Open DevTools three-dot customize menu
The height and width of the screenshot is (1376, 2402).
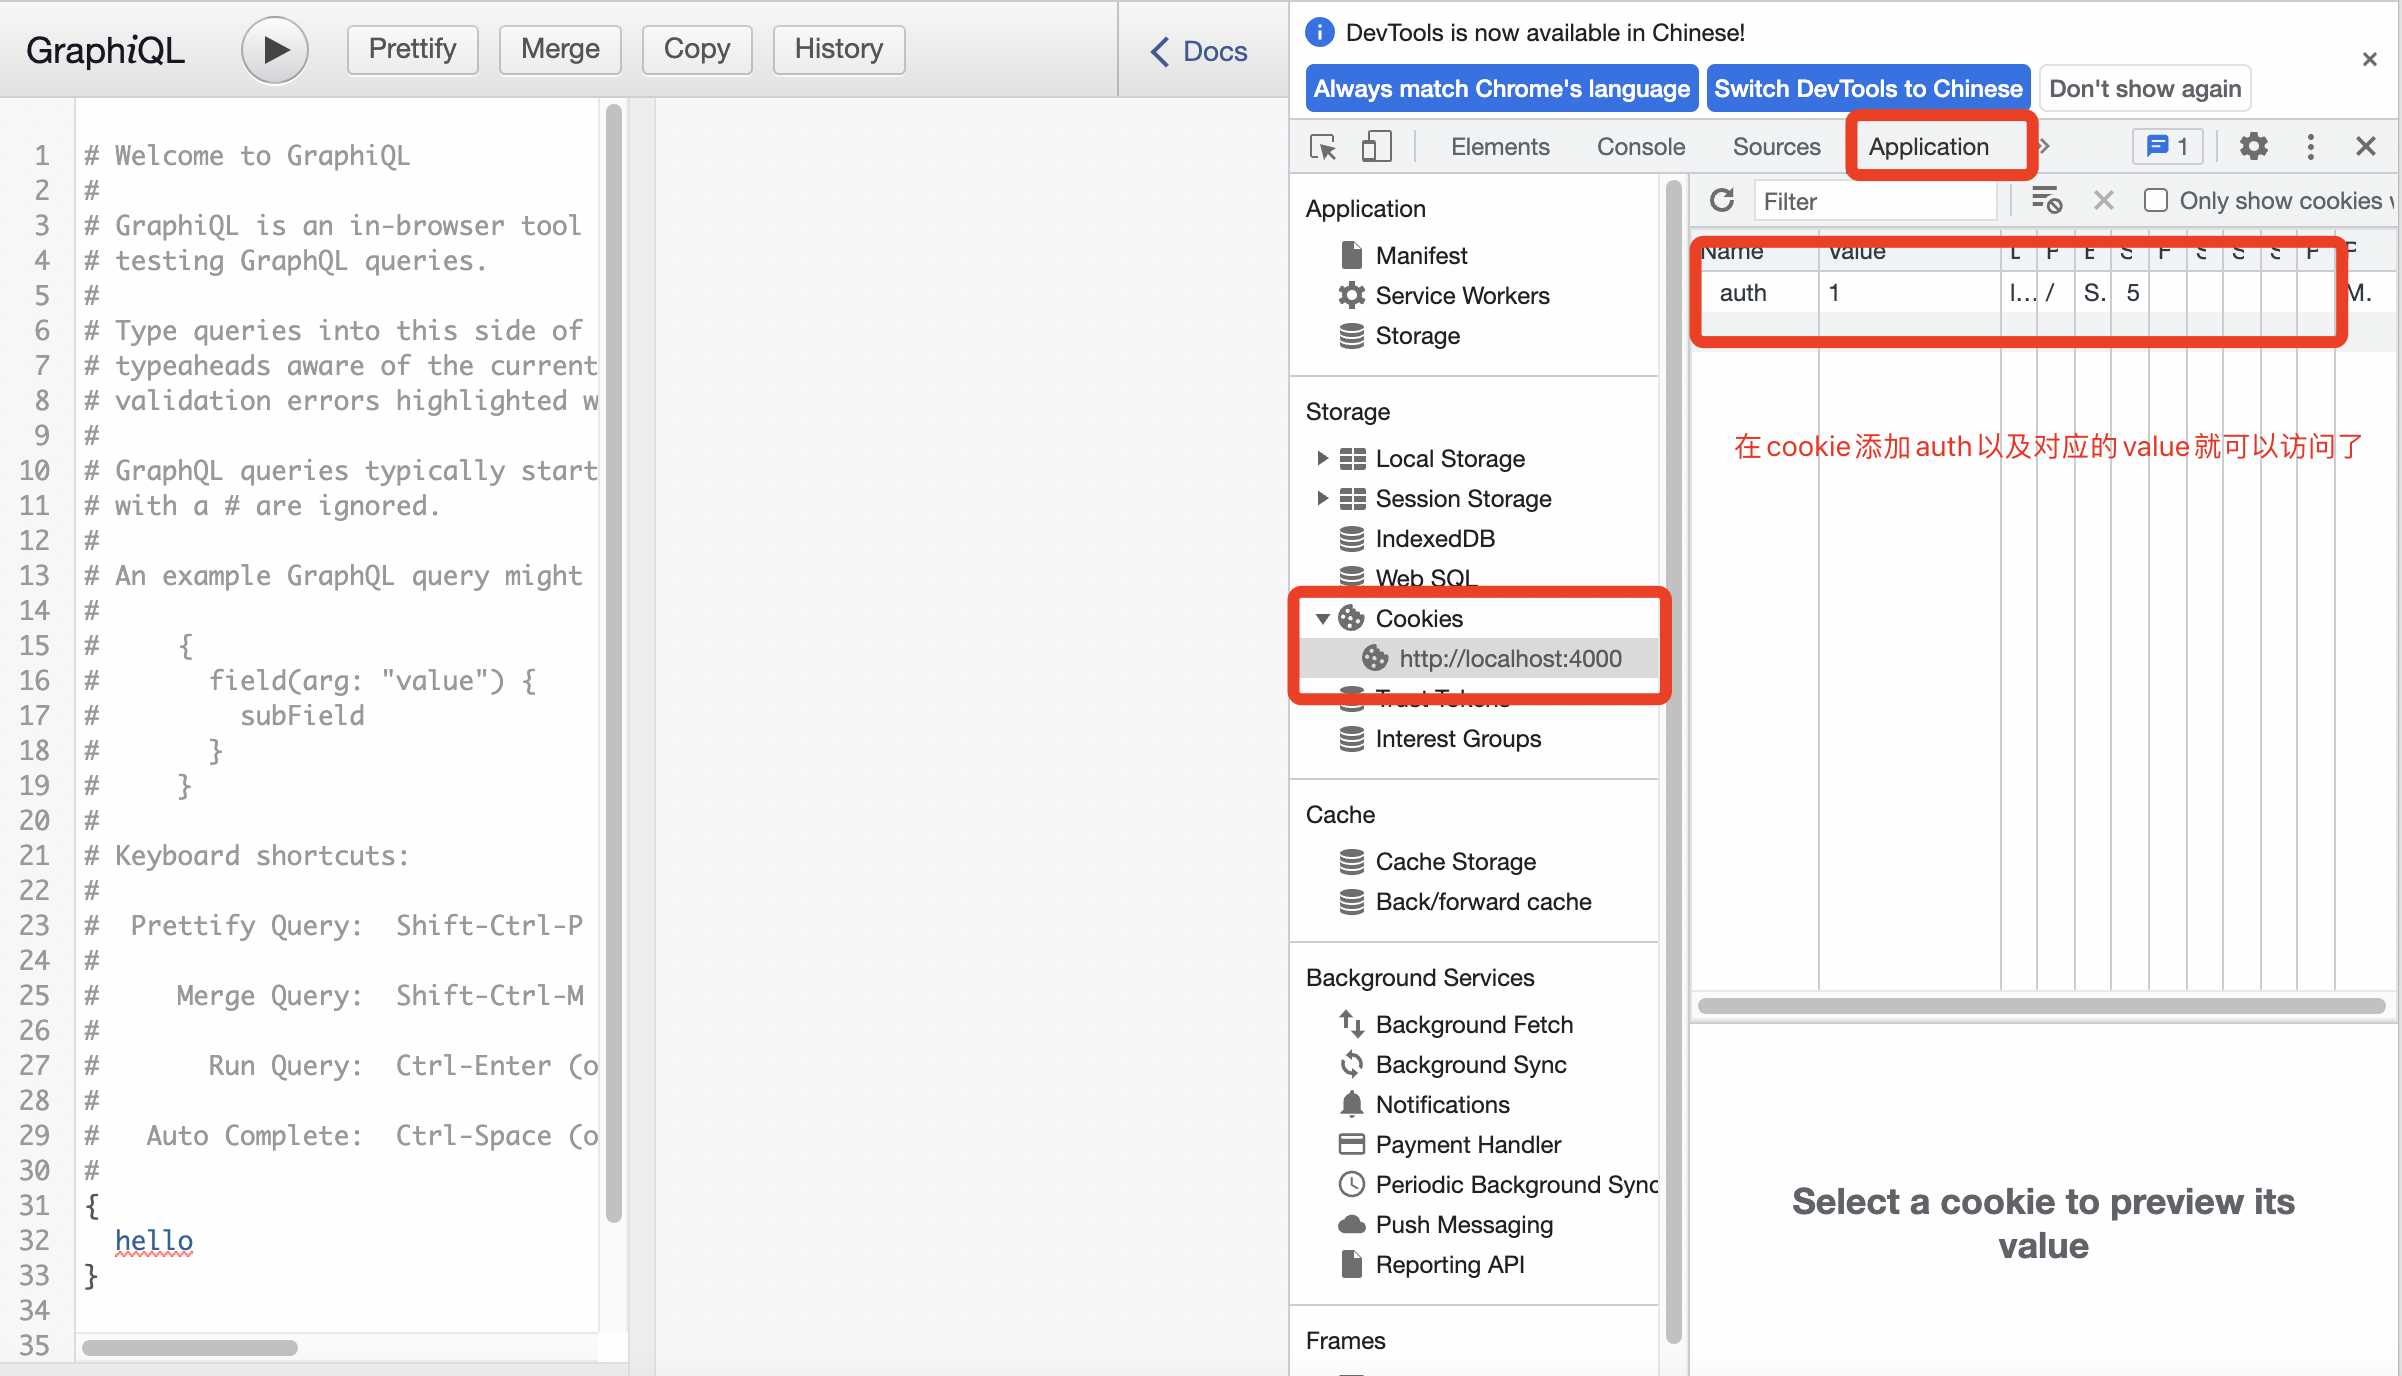pos(2310,147)
